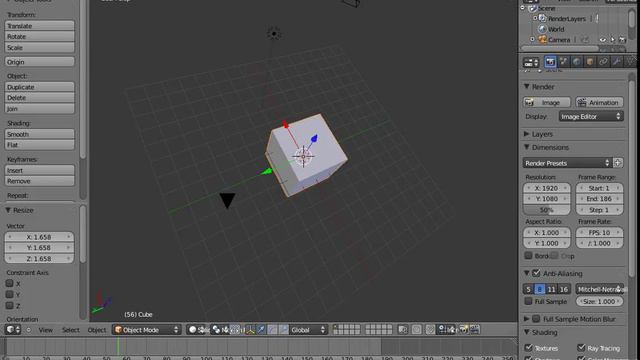
Task: Enable Constraint Axis X checkbox
Action: [x=9, y=283]
